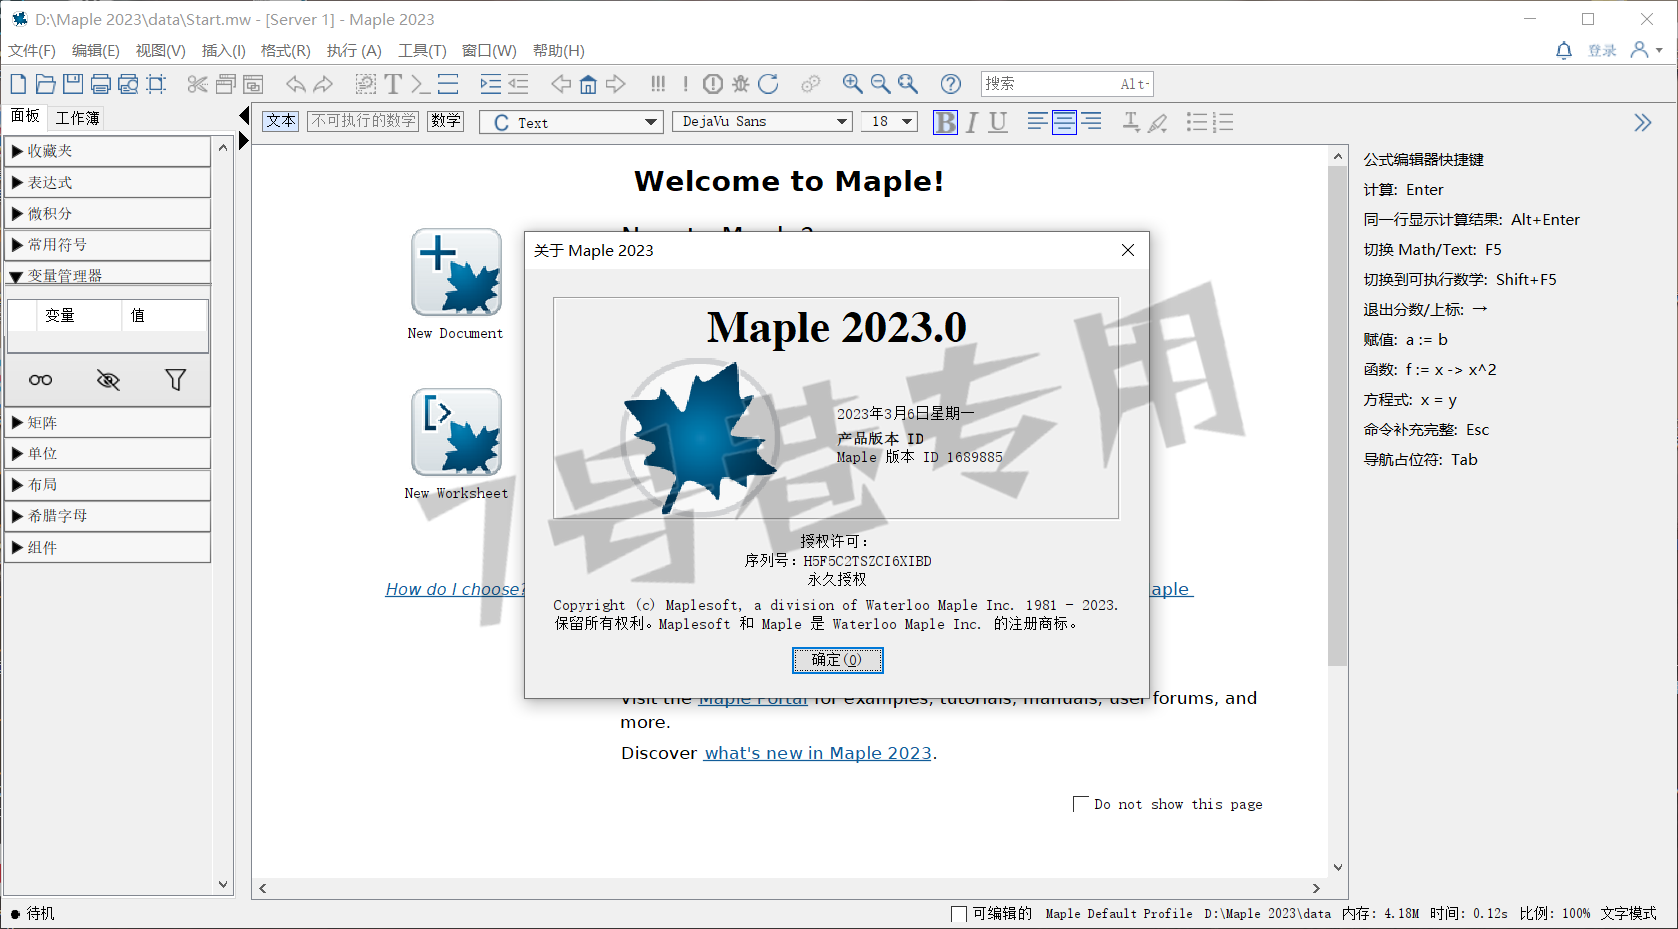Click the document vertical scrollbar thumb
Viewport: 1678px width, 929px height.
tap(1338, 415)
